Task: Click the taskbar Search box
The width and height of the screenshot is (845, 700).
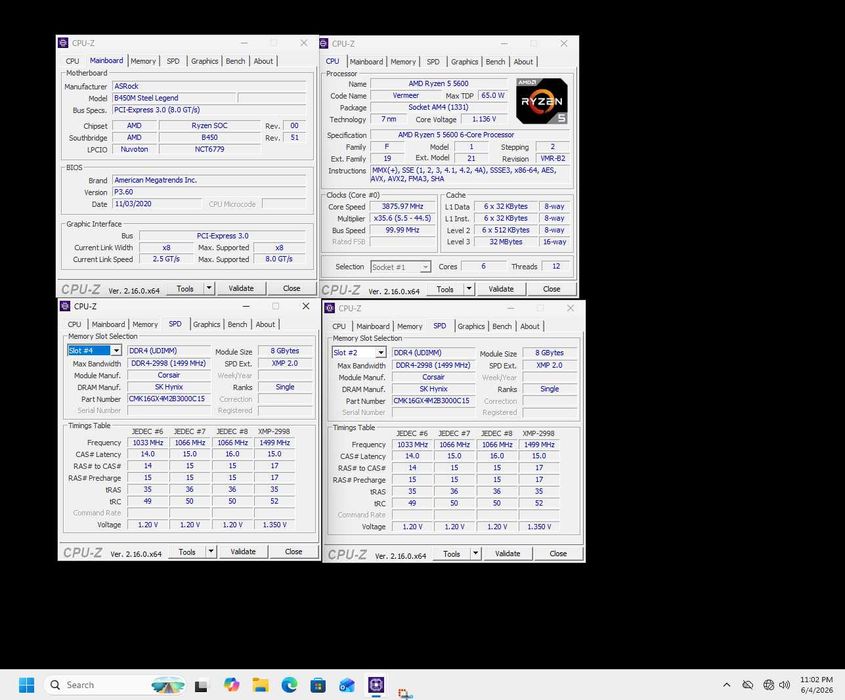Action: click(x=115, y=685)
